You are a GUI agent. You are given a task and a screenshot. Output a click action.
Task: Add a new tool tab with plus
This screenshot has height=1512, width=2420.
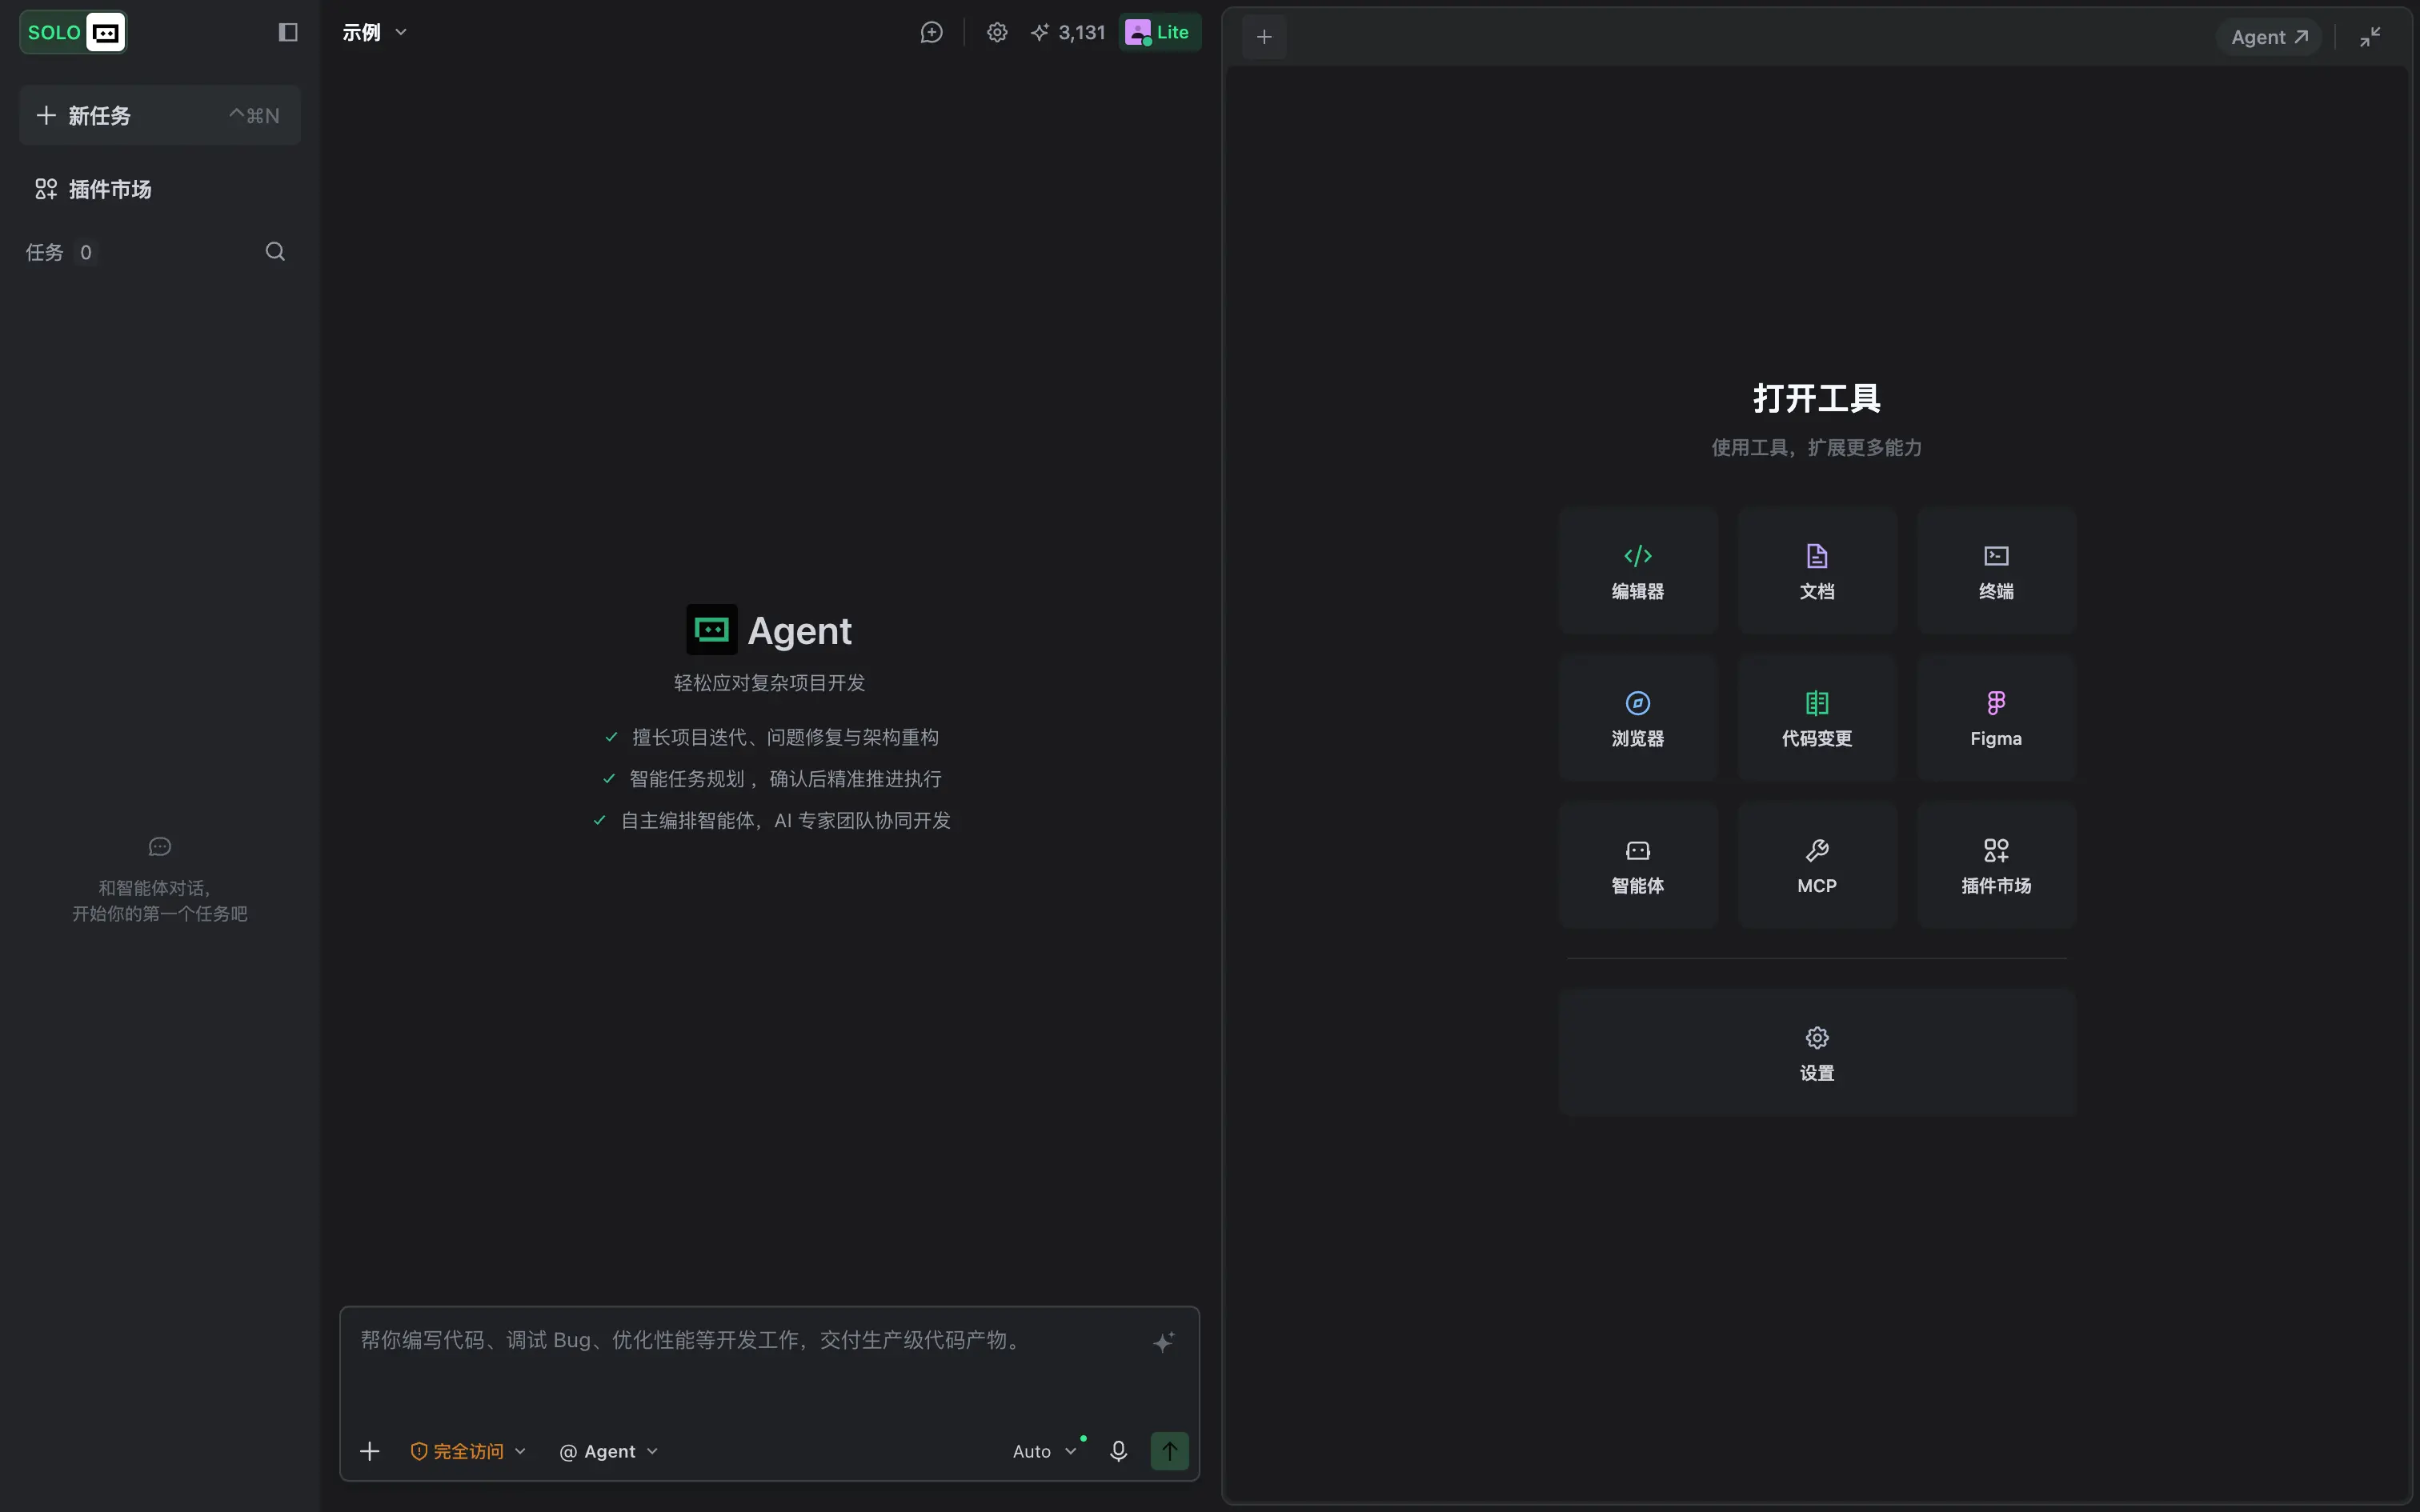coord(1264,37)
